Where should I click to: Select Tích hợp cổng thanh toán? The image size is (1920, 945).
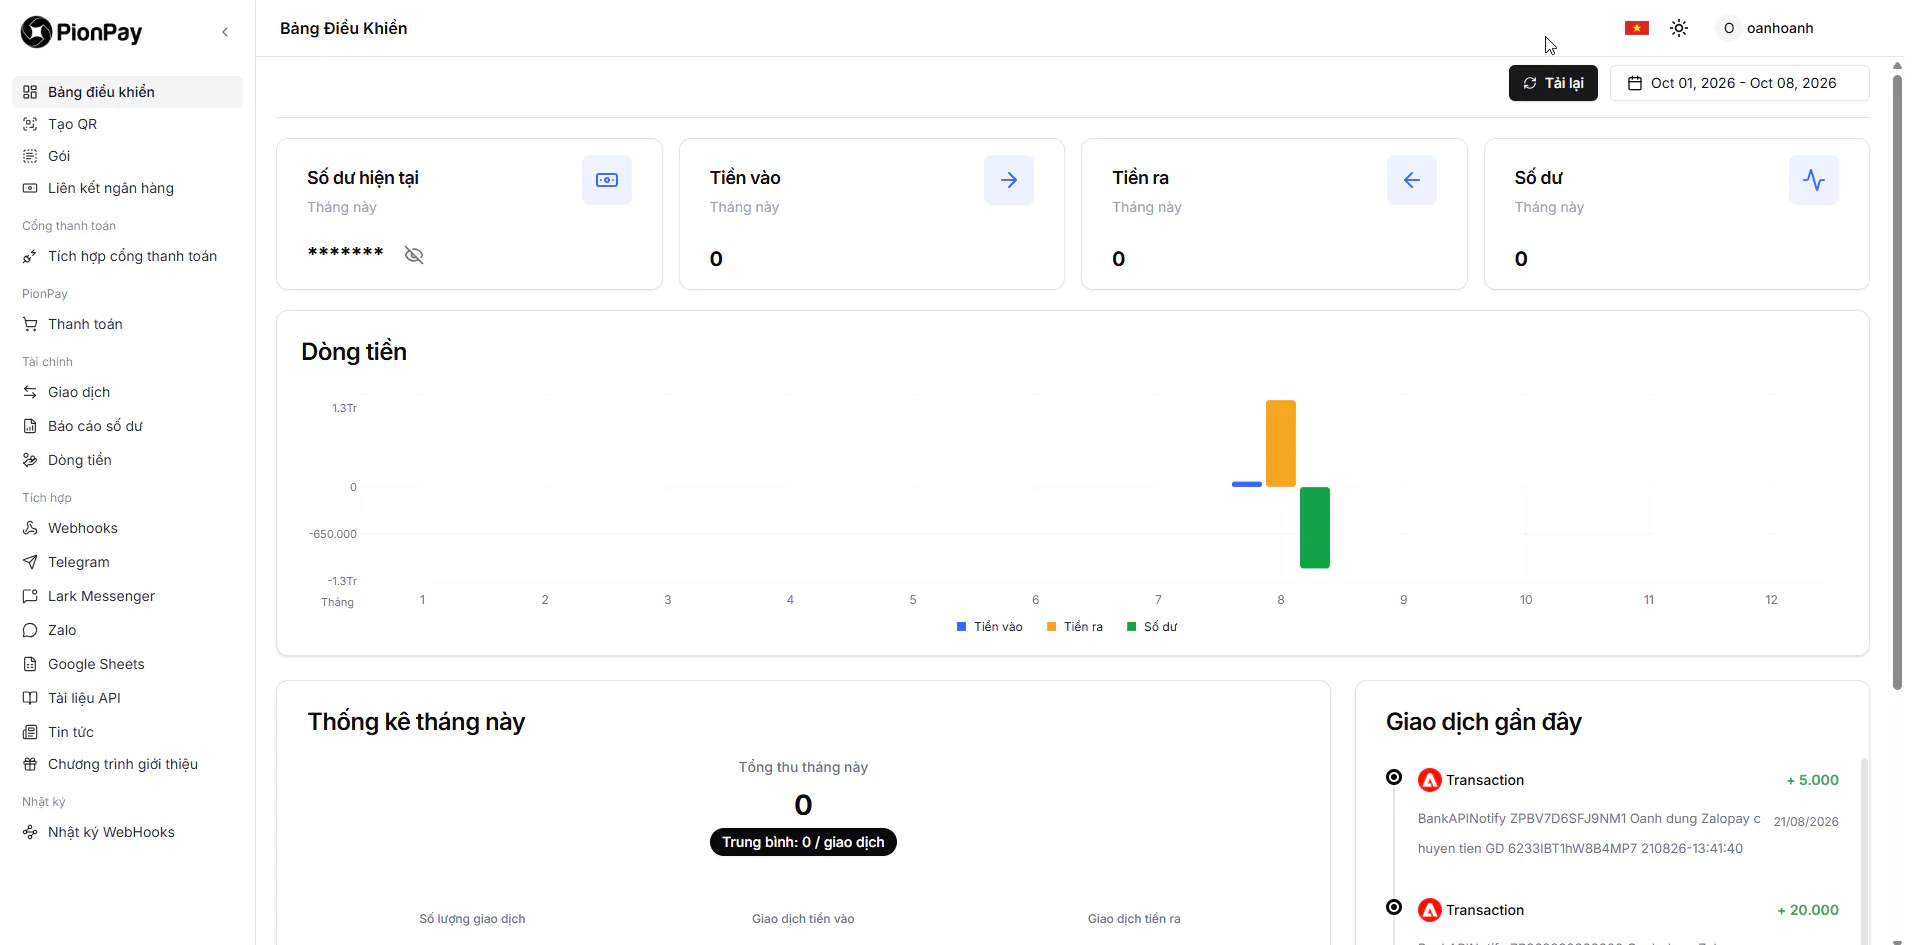127,256
